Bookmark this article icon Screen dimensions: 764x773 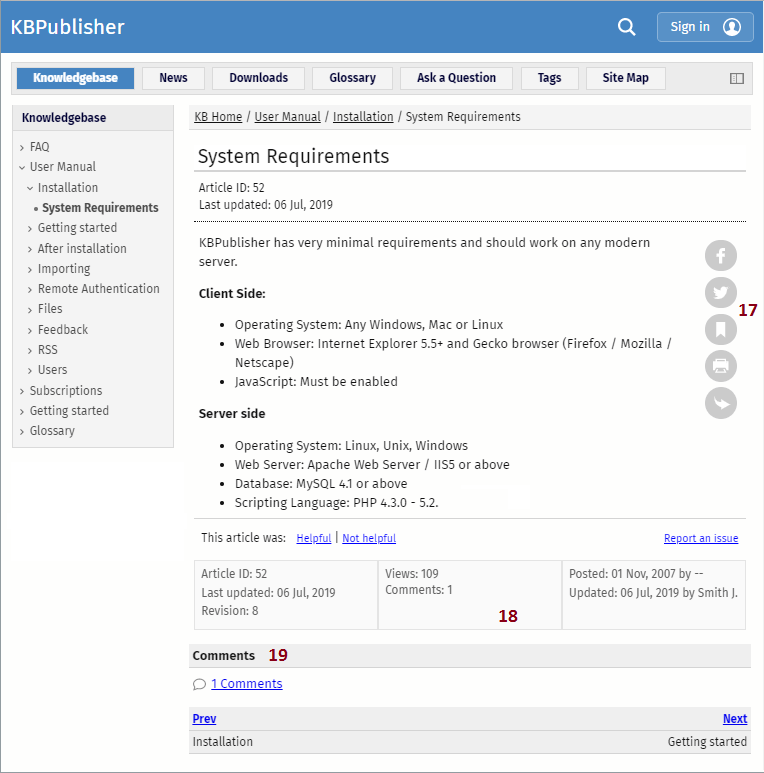(721, 329)
